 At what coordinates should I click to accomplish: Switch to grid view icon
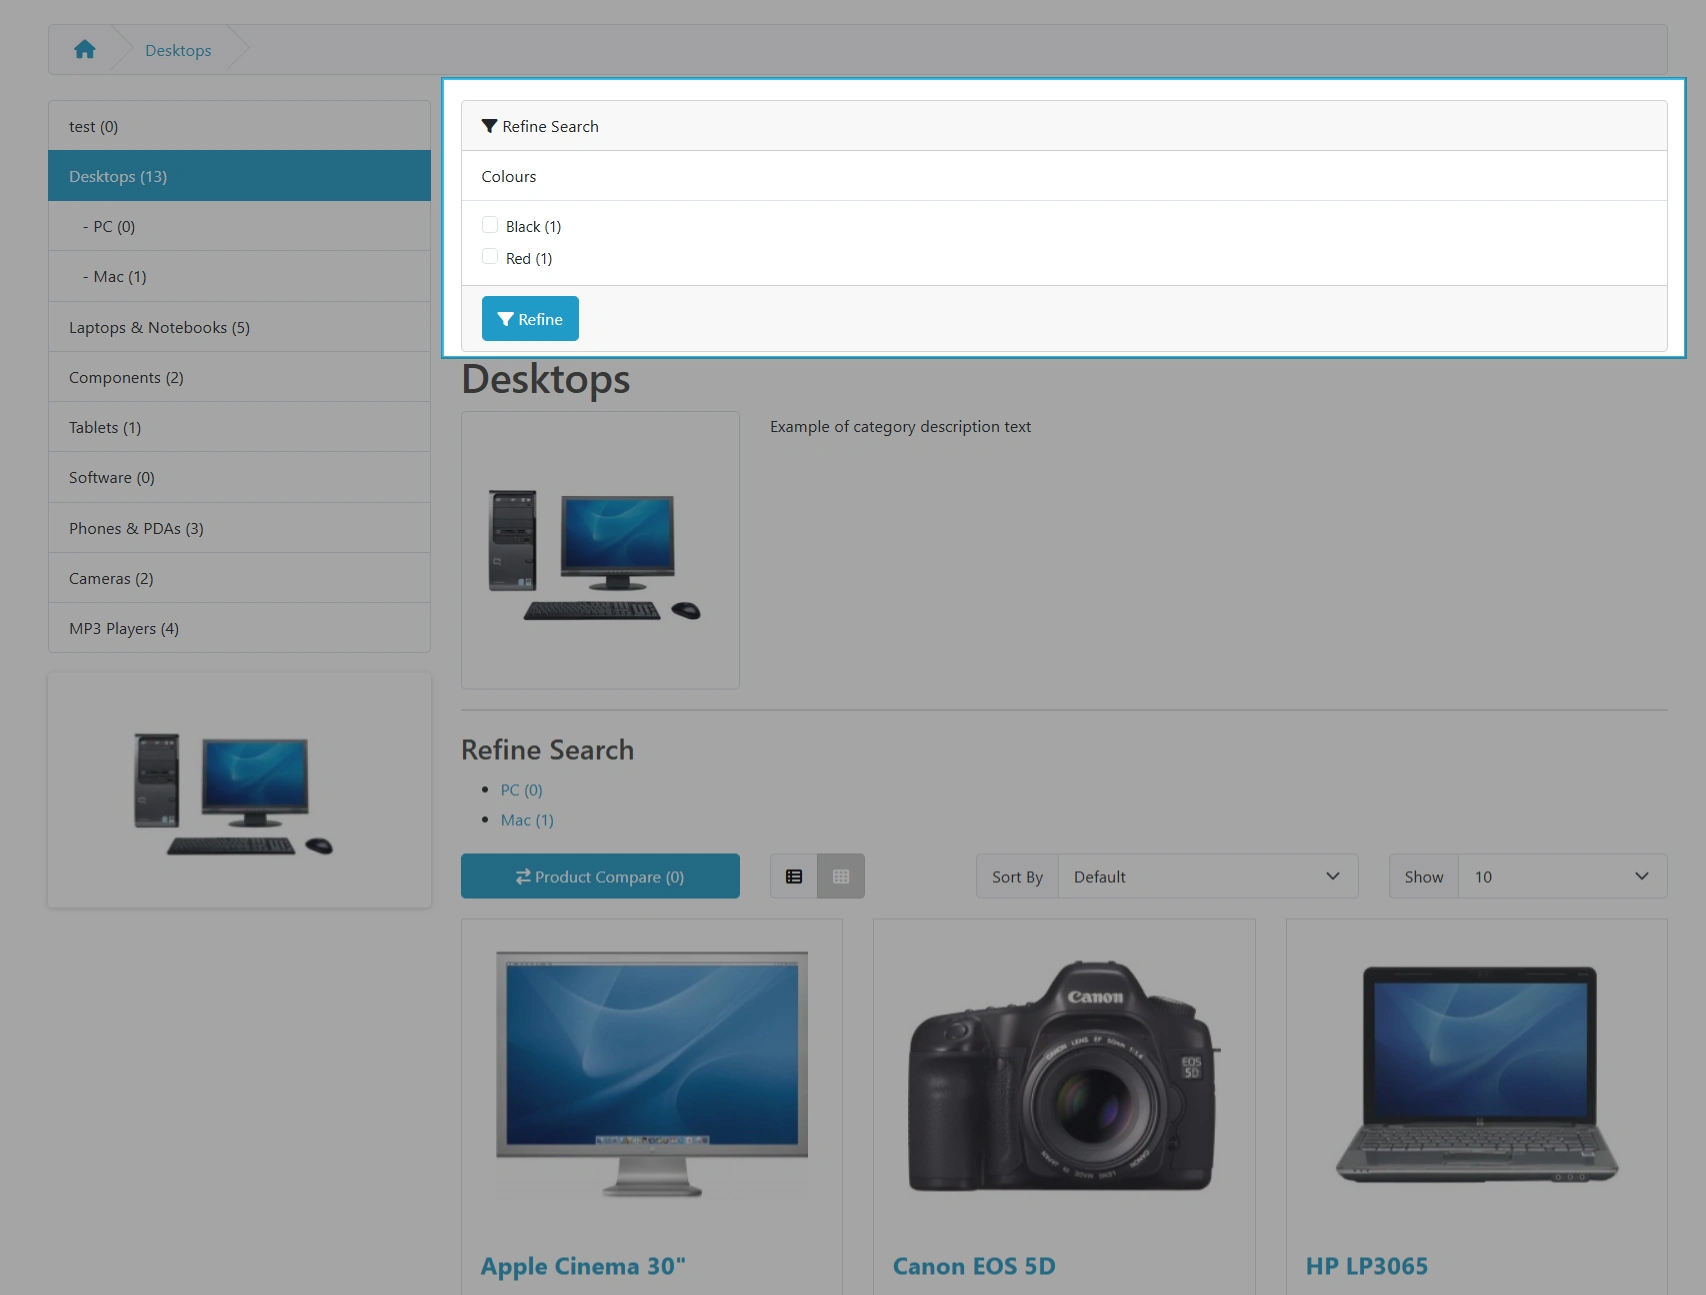(841, 876)
